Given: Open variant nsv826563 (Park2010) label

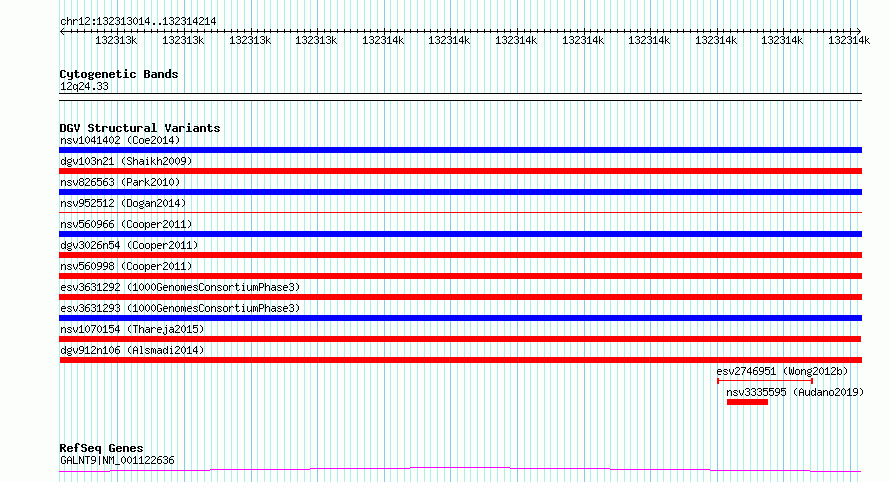Looking at the screenshot, I should coord(120,182).
